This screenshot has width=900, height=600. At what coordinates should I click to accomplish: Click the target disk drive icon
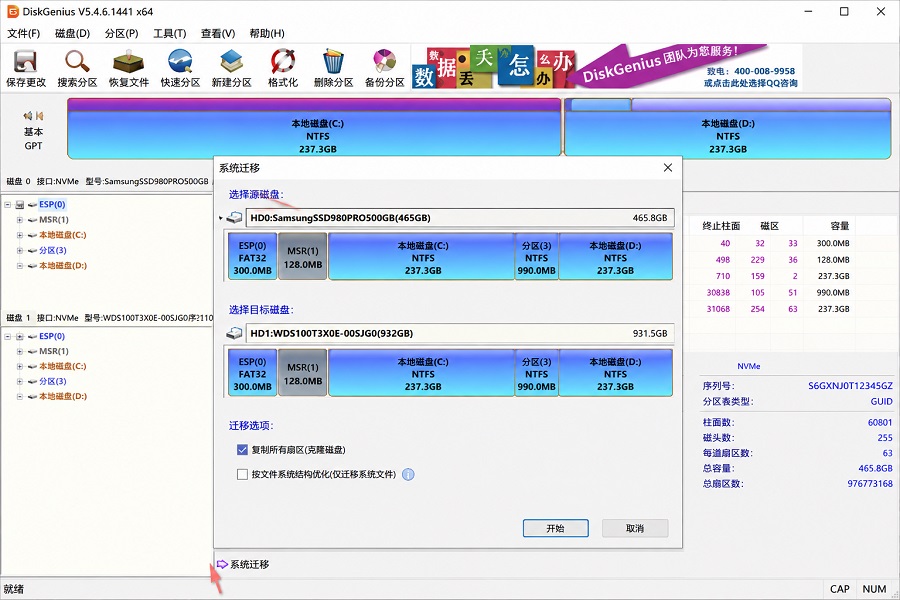tap(234, 333)
